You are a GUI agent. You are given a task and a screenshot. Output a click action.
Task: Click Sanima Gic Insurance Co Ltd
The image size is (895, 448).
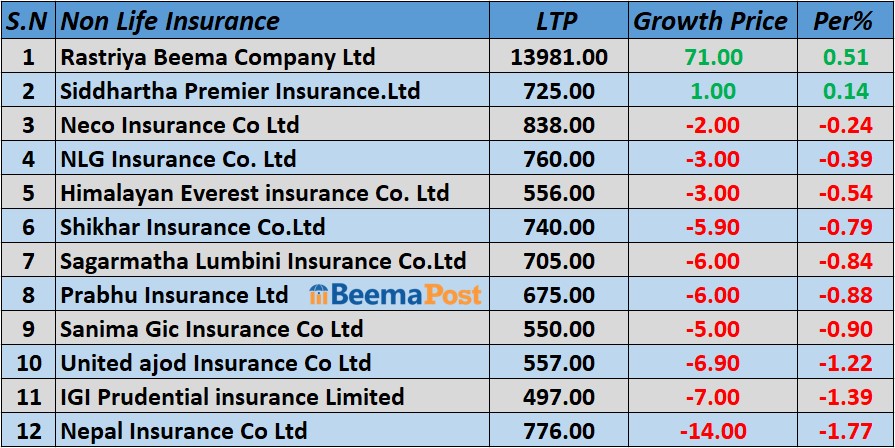[211, 329]
